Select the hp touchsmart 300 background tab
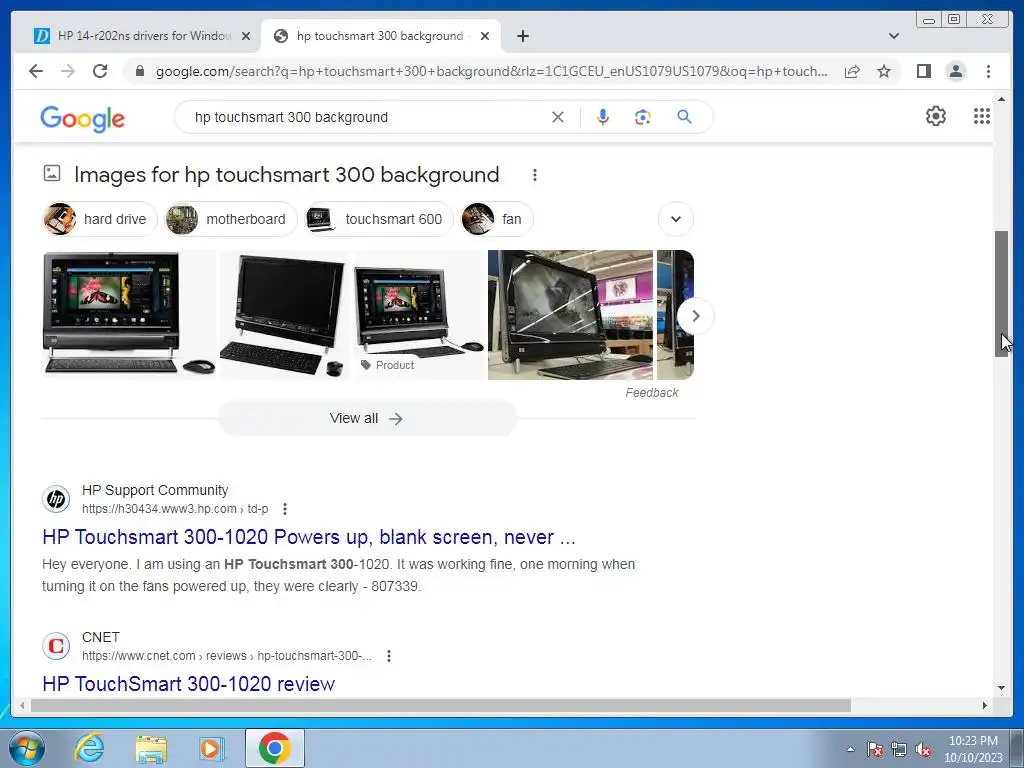This screenshot has height=768, width=1024. 380,36
